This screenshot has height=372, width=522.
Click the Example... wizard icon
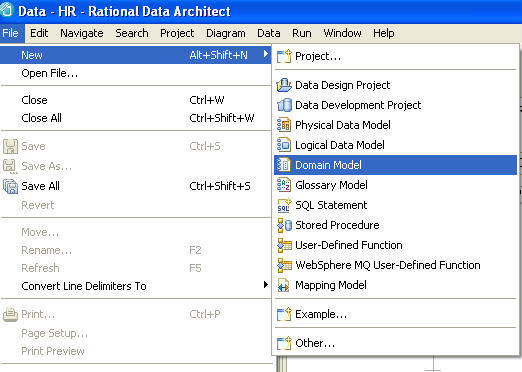tap(284, 314)
